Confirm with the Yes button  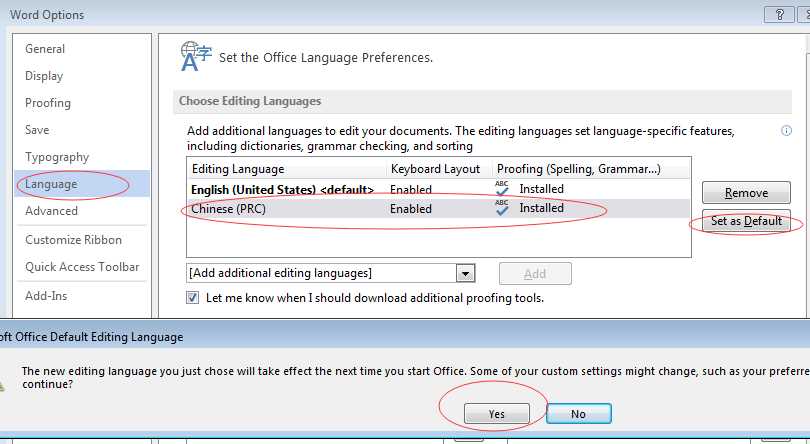pyautogui.click(x=496, y=414)
